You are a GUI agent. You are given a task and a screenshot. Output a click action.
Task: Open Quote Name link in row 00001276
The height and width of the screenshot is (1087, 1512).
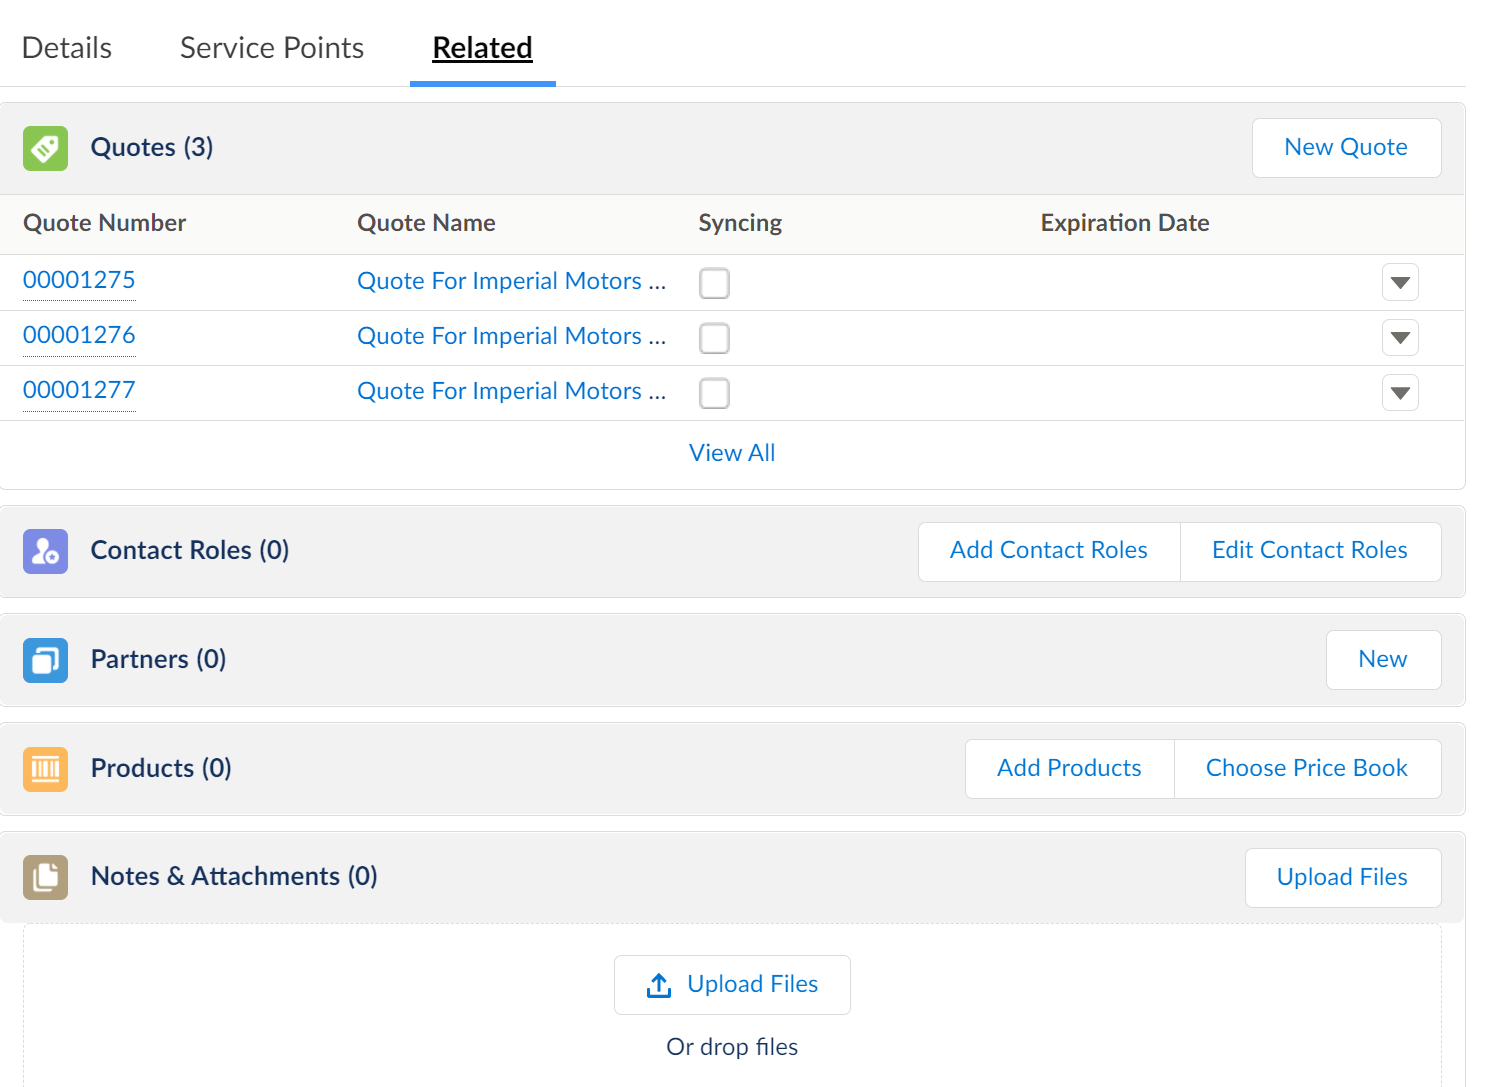tap(511, 336)
